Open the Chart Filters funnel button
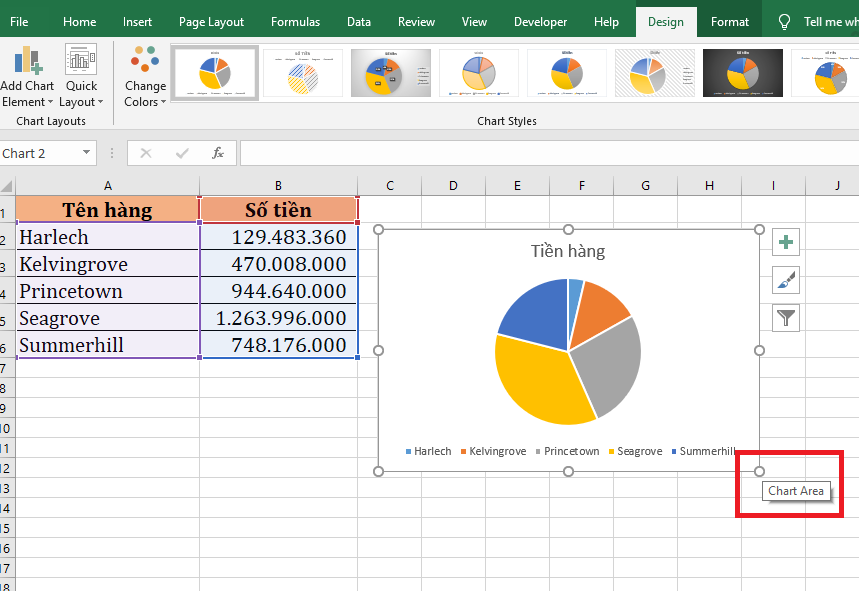Screen dimensions: 859x591 787,318
